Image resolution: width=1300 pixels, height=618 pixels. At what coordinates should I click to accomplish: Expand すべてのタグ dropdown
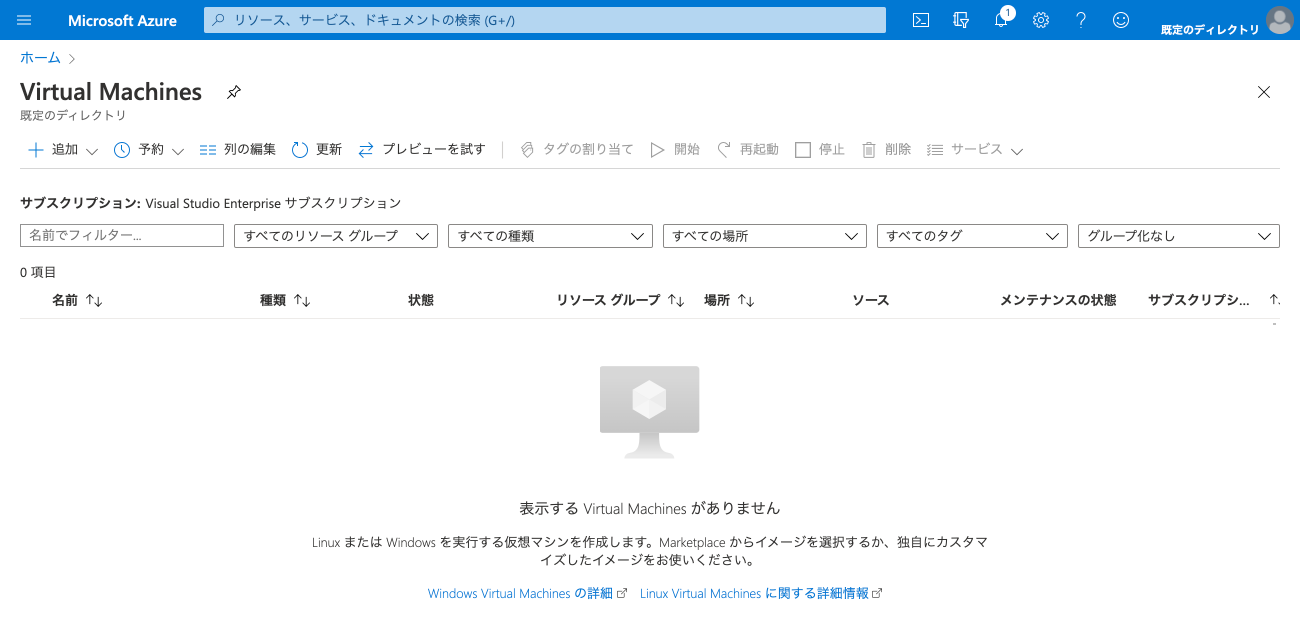pos(972,236)
